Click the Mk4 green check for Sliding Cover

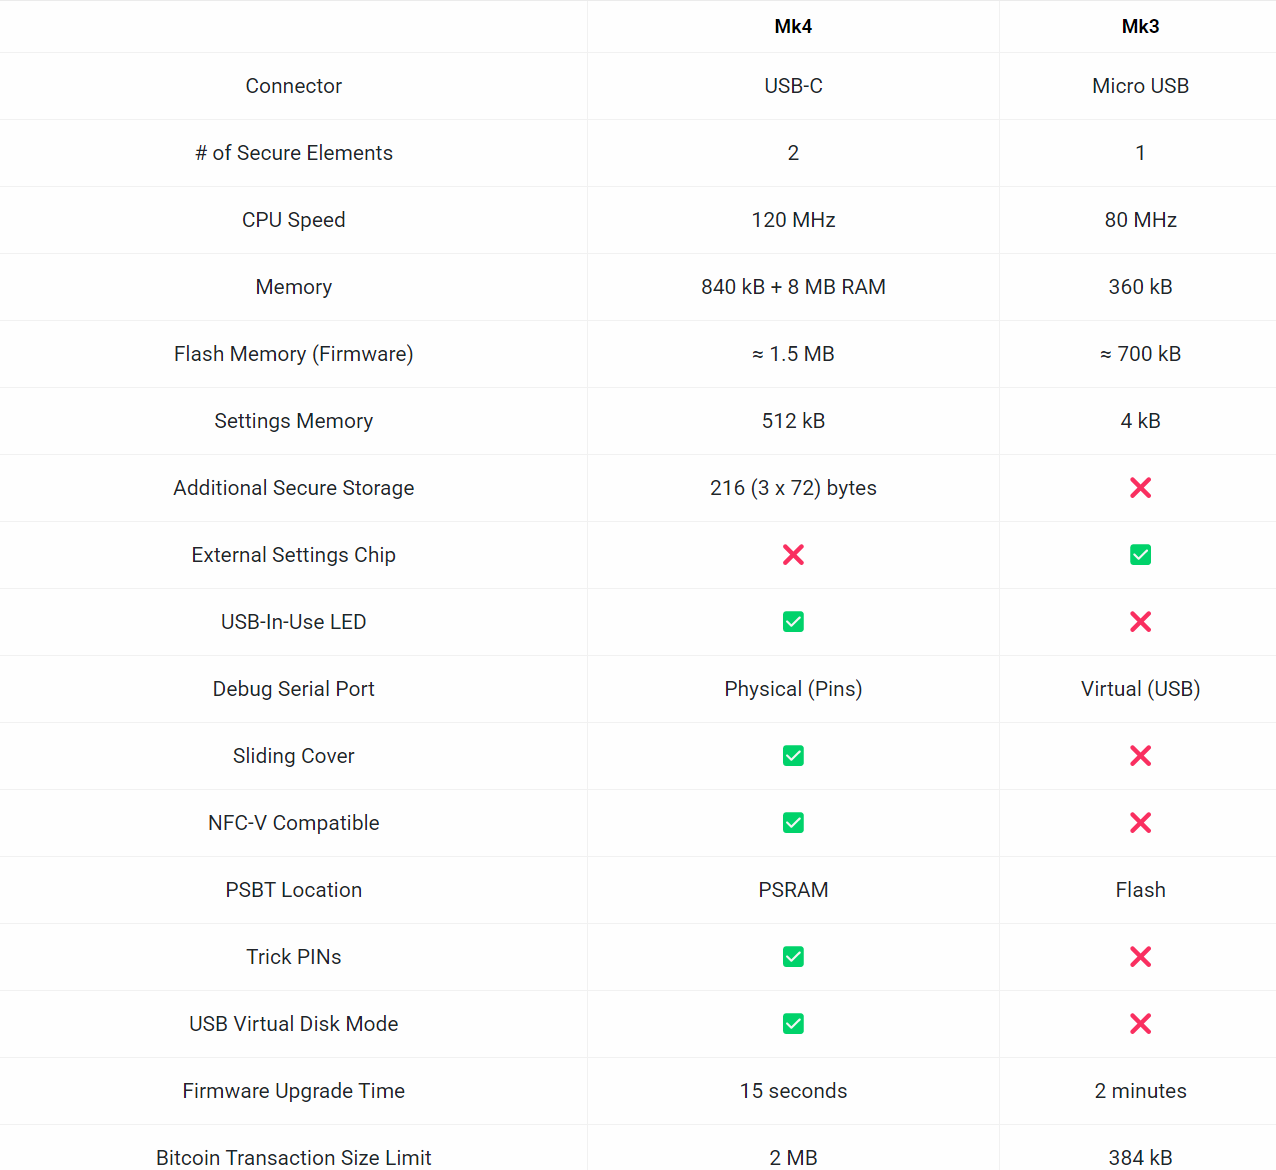click(793, 756)
